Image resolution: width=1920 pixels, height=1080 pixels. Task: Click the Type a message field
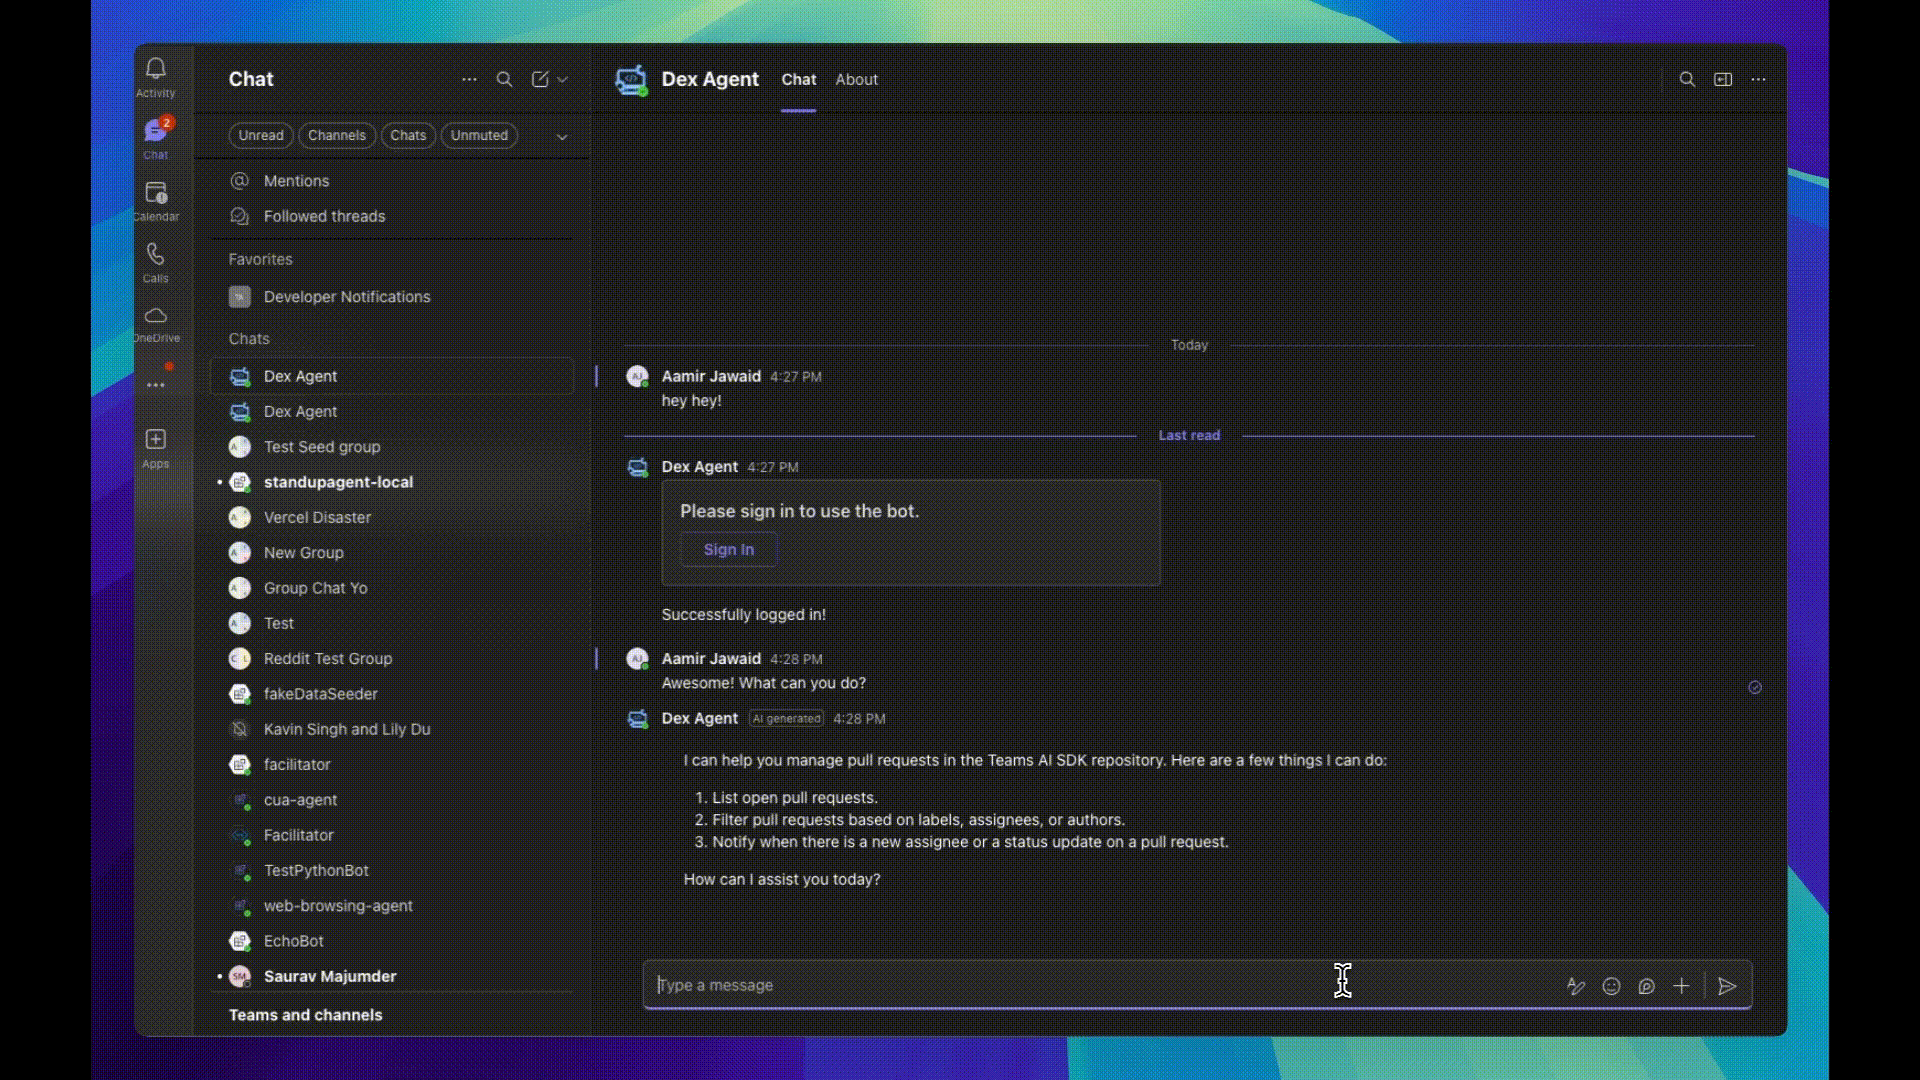pos(1000,985)
